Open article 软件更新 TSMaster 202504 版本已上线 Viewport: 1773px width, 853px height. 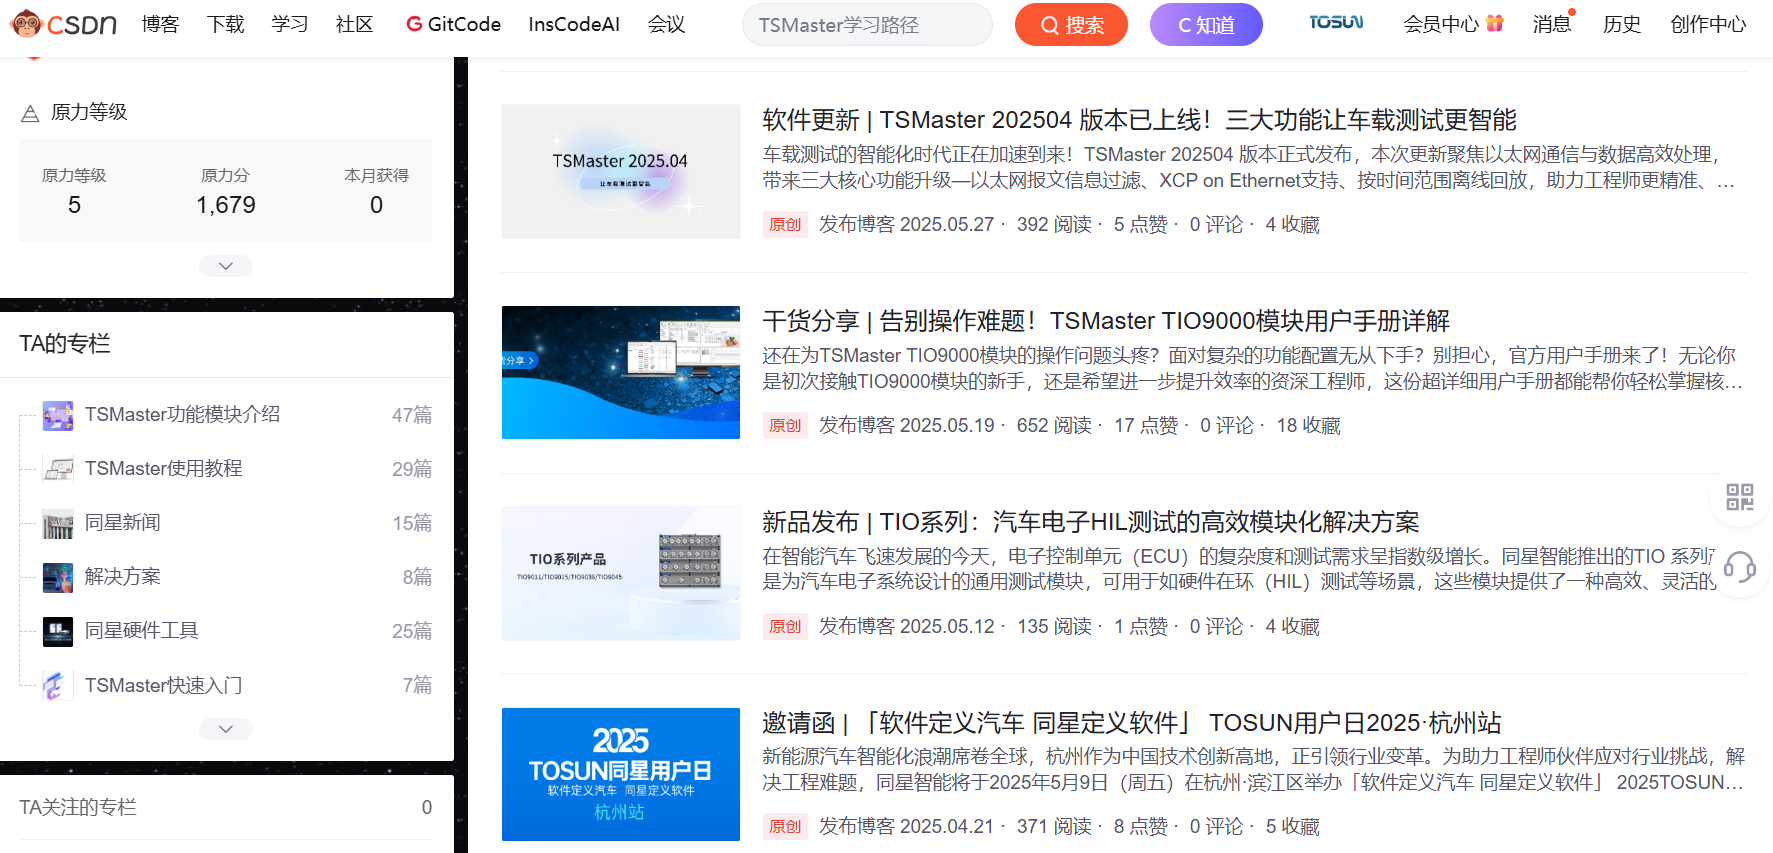coord(1139,120)
